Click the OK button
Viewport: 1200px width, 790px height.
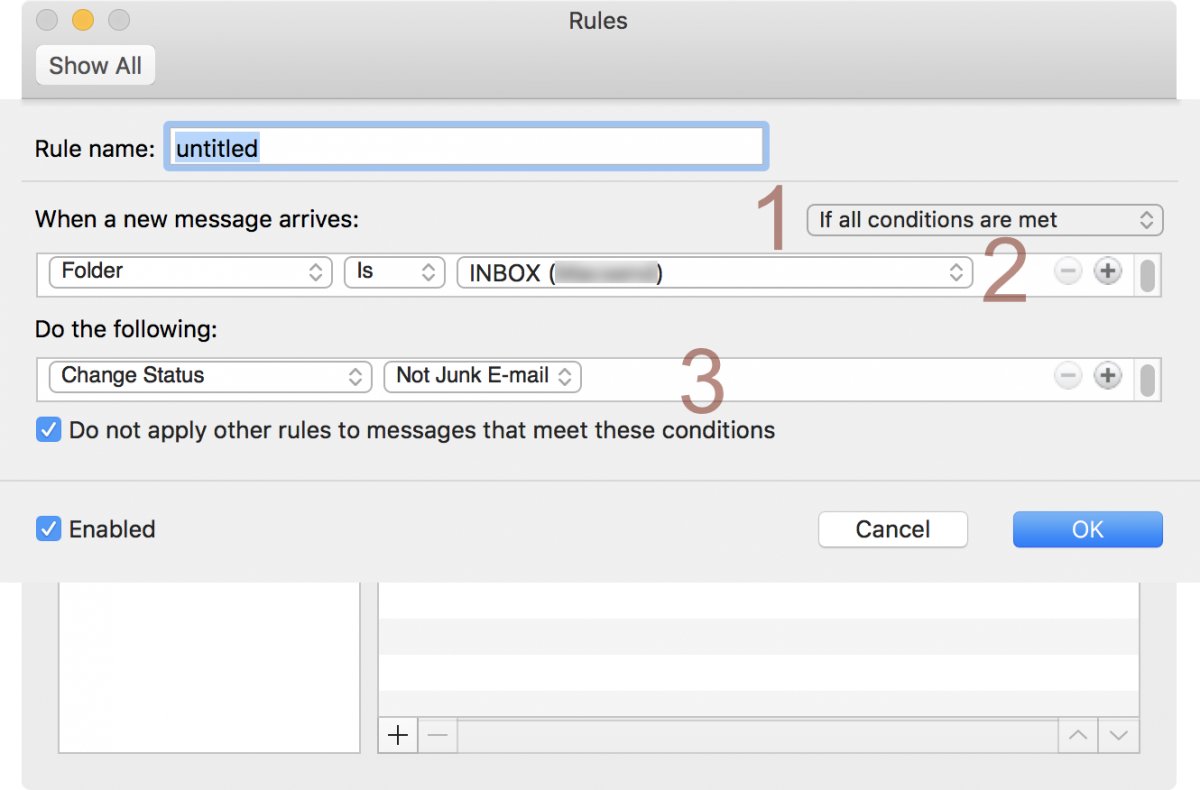click(1087, 529)
